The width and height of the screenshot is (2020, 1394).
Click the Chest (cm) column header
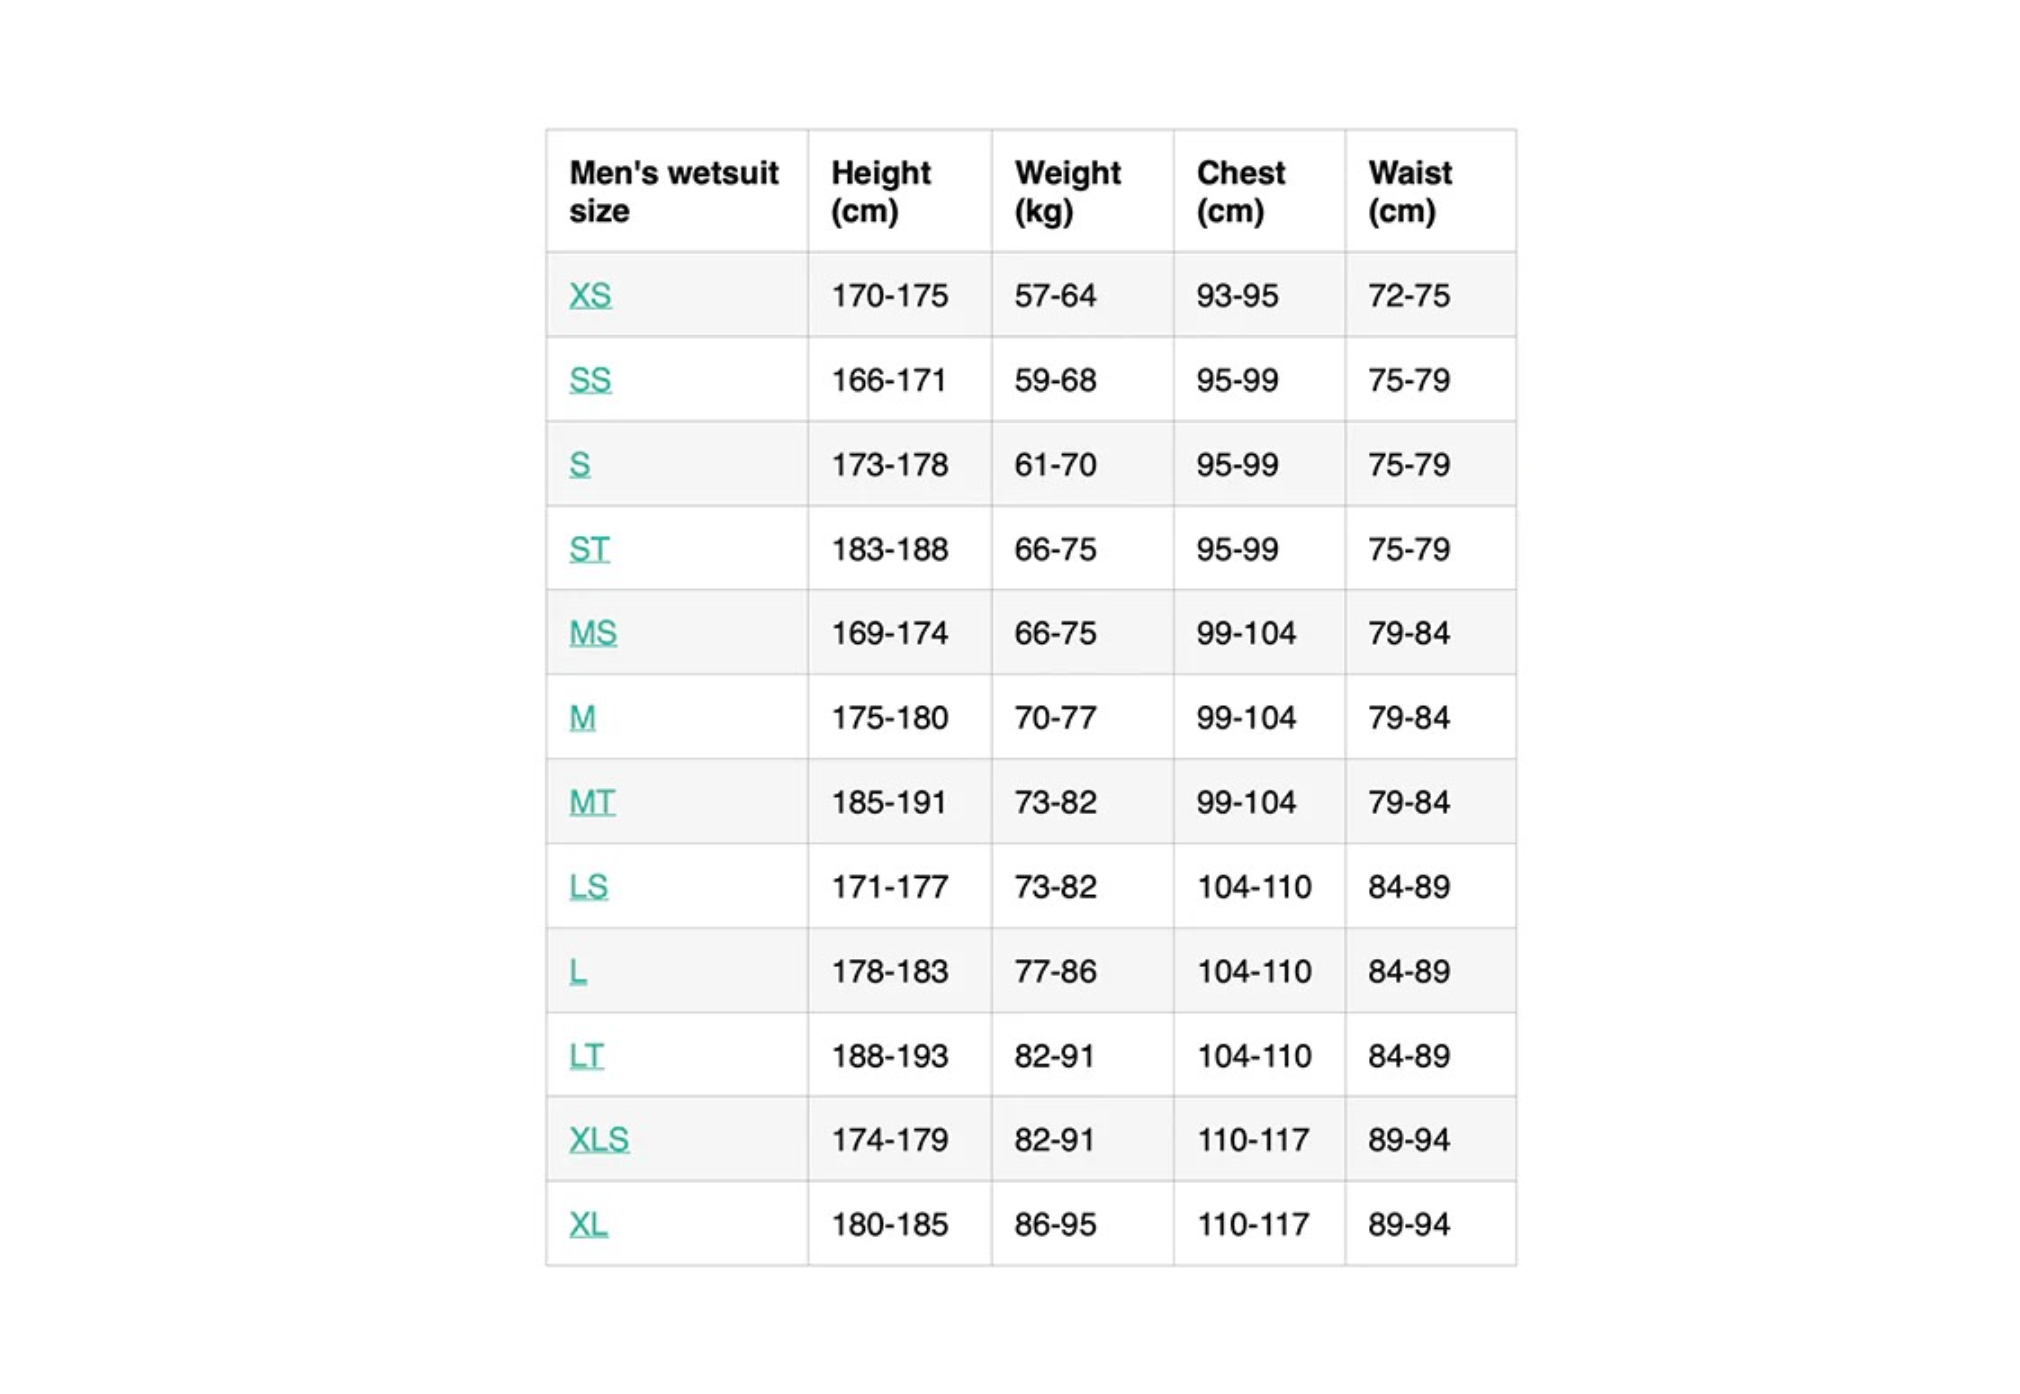(1240, 192)
